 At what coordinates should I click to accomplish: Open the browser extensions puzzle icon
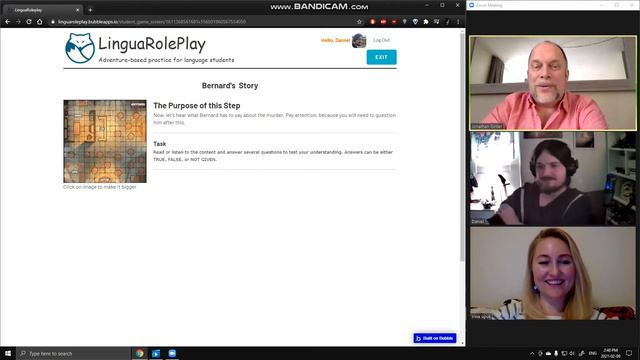point(426,22)
